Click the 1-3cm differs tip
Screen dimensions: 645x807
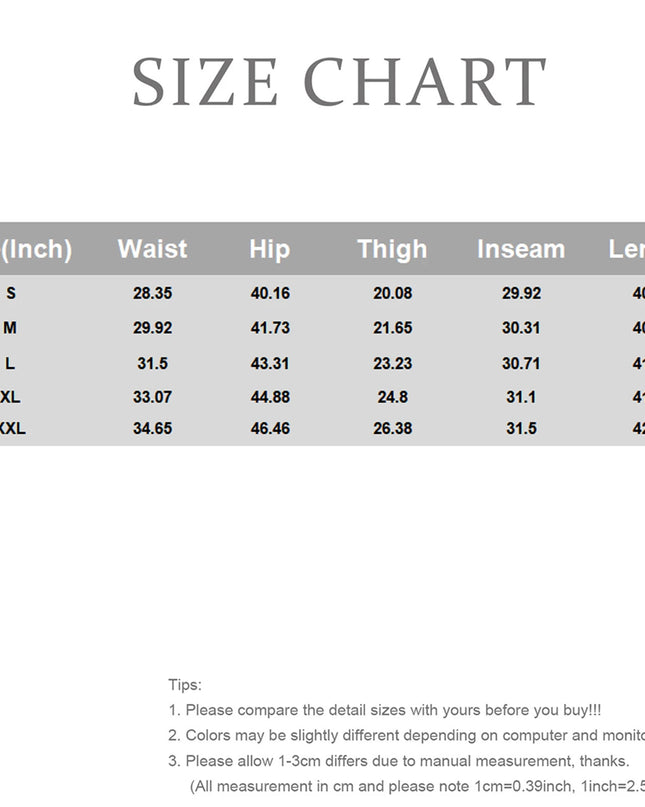[x=398, y=761]
